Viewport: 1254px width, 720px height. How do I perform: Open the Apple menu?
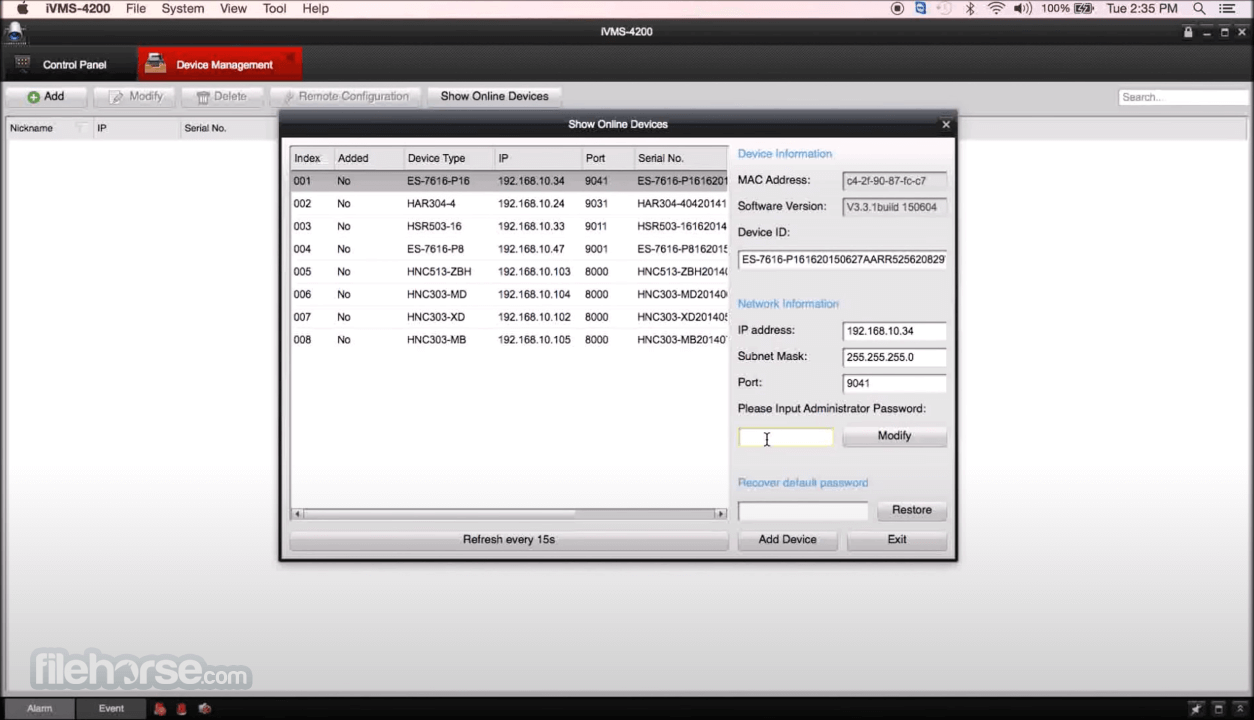click(22, 8)
